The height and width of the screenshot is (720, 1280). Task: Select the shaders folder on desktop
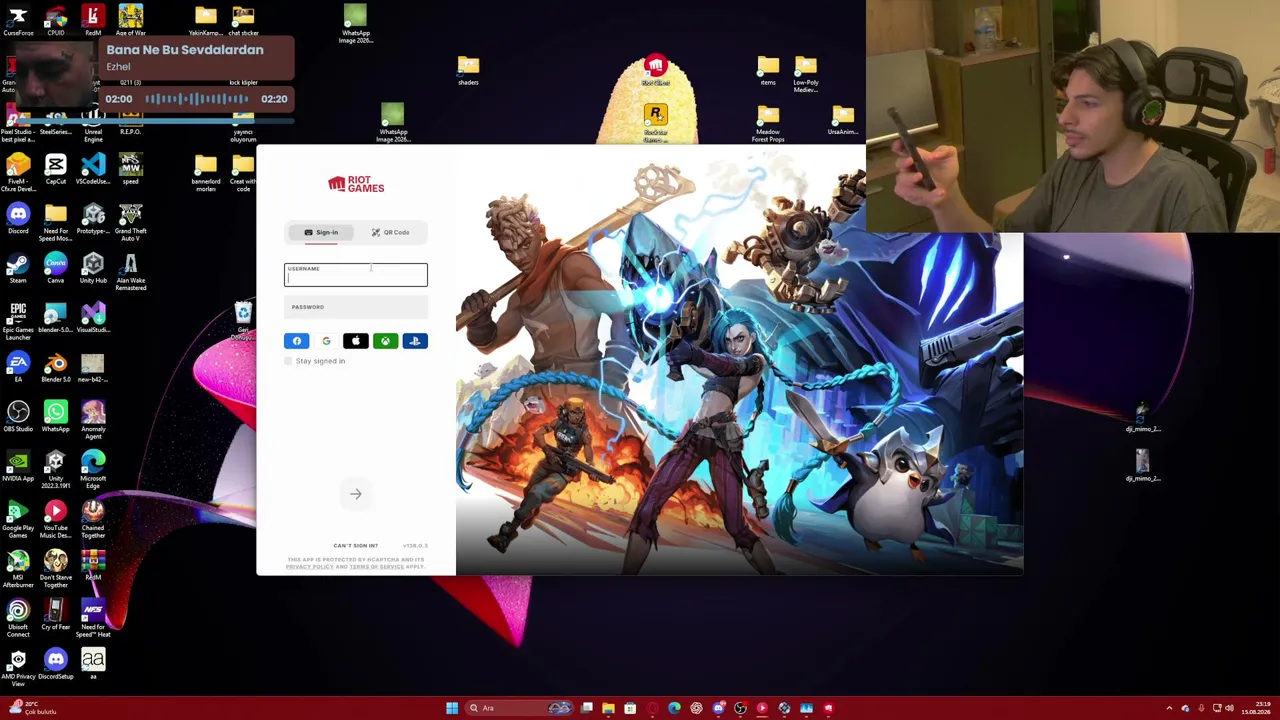pyautogui.click(x=468, y=70)
